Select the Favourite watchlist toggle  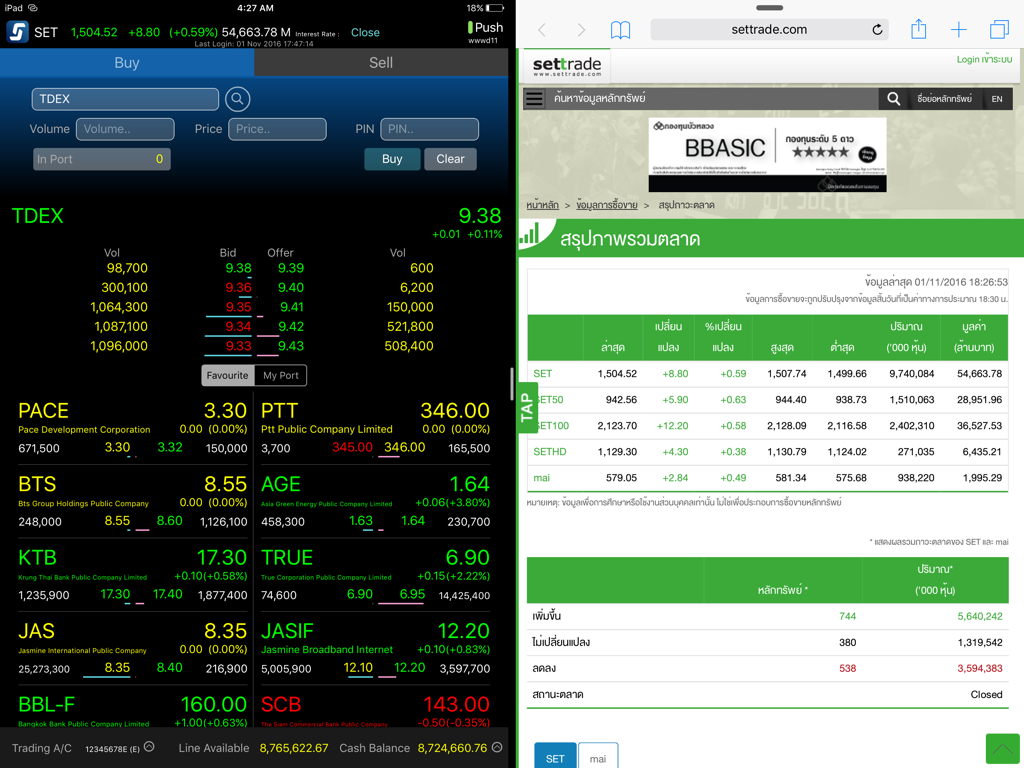point(228,376)
